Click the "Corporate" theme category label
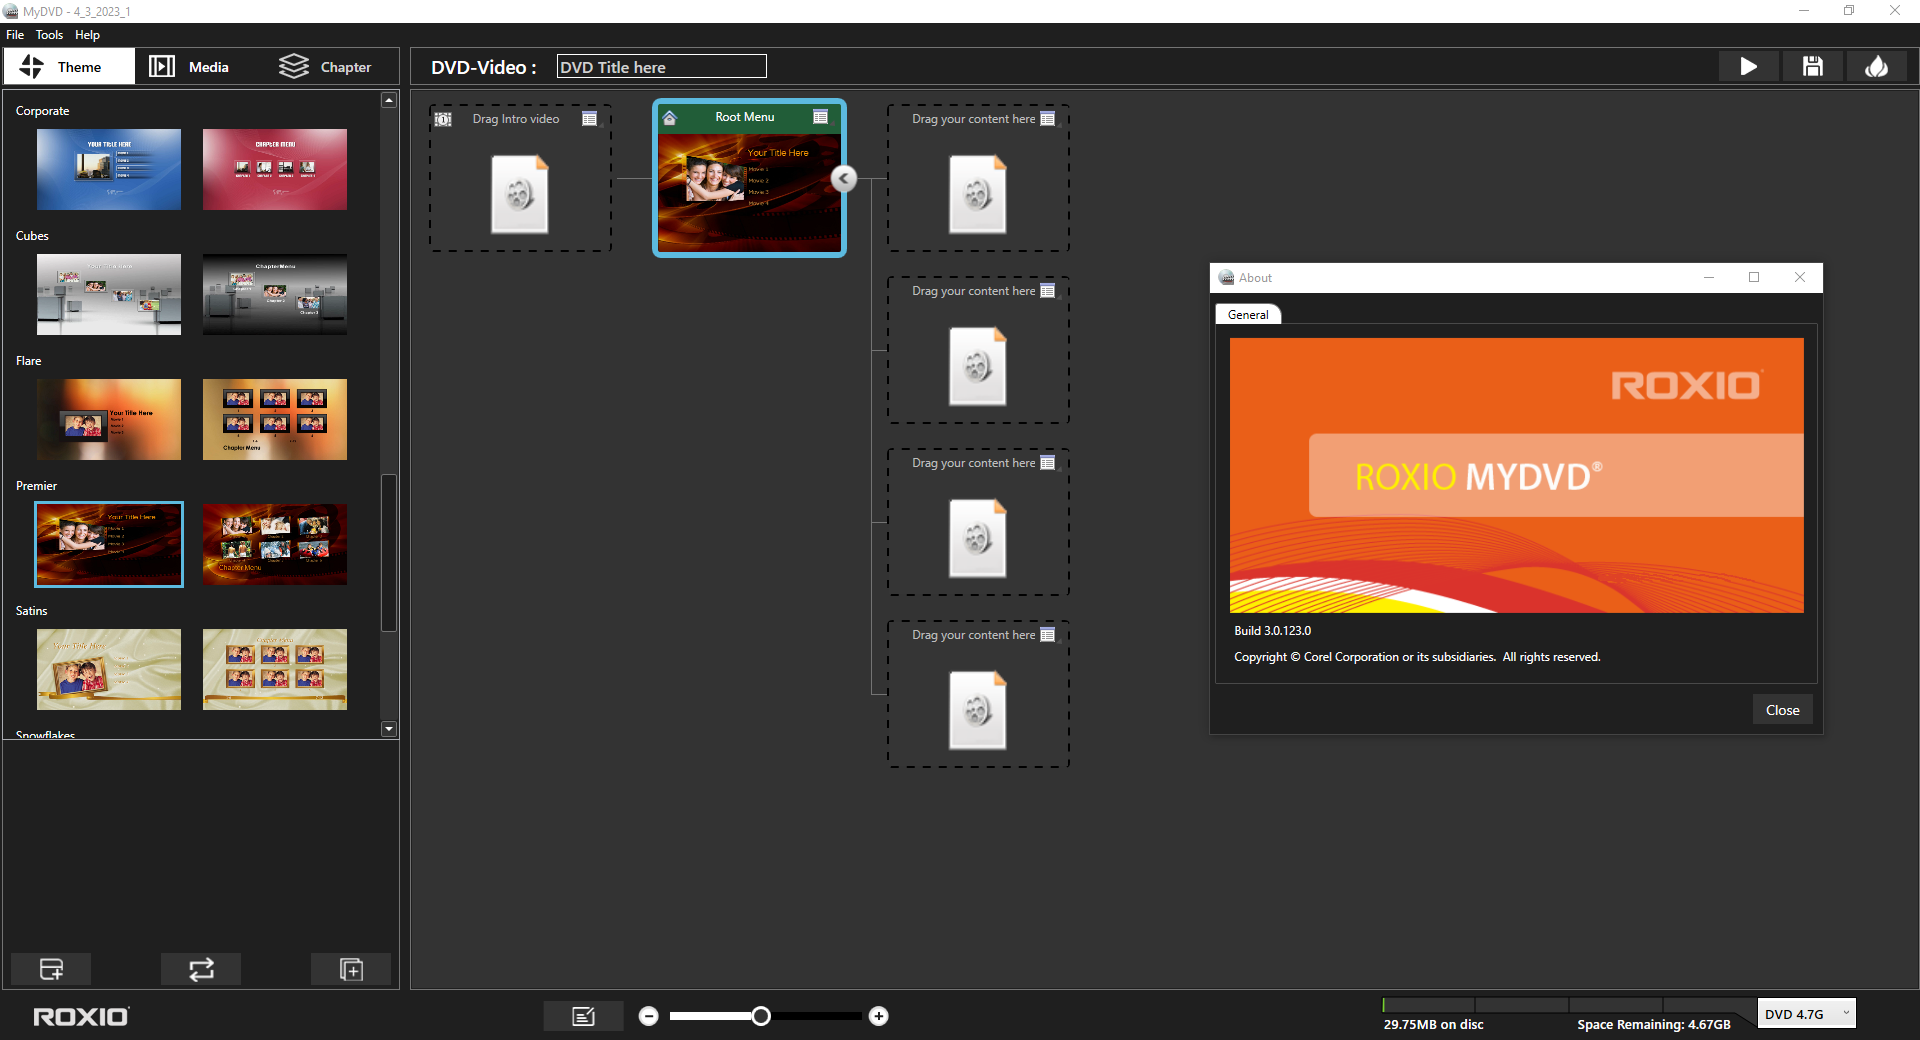The image size is (1920, 1040). (42, 111)
